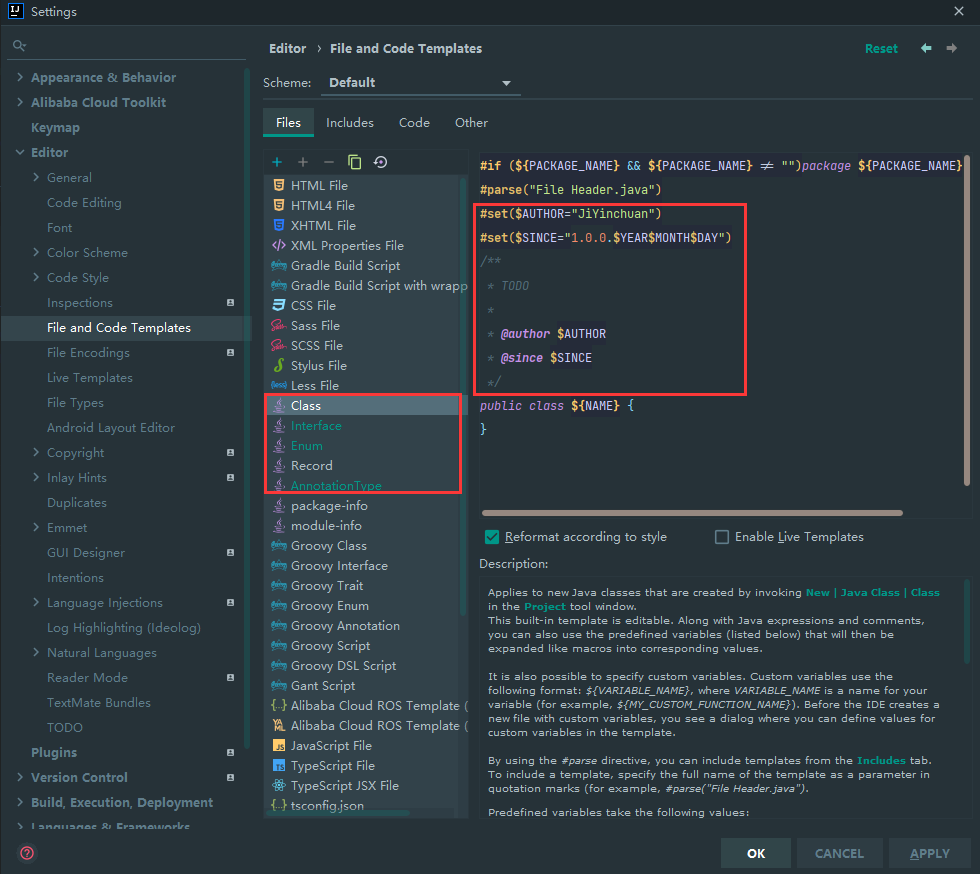Disable Reformat according to style
The image size is (980, 874).
pos(492,537)
